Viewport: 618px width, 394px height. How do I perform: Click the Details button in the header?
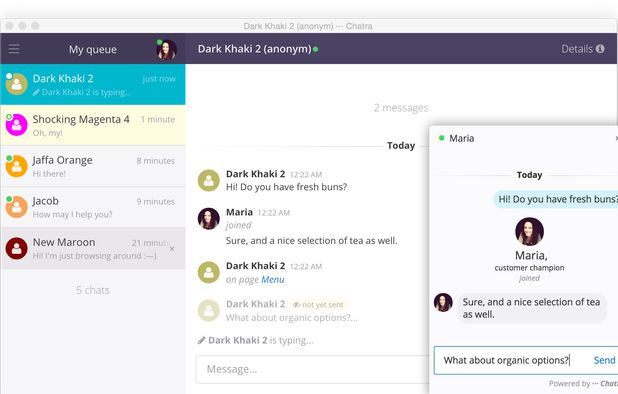tap(583, 49)
